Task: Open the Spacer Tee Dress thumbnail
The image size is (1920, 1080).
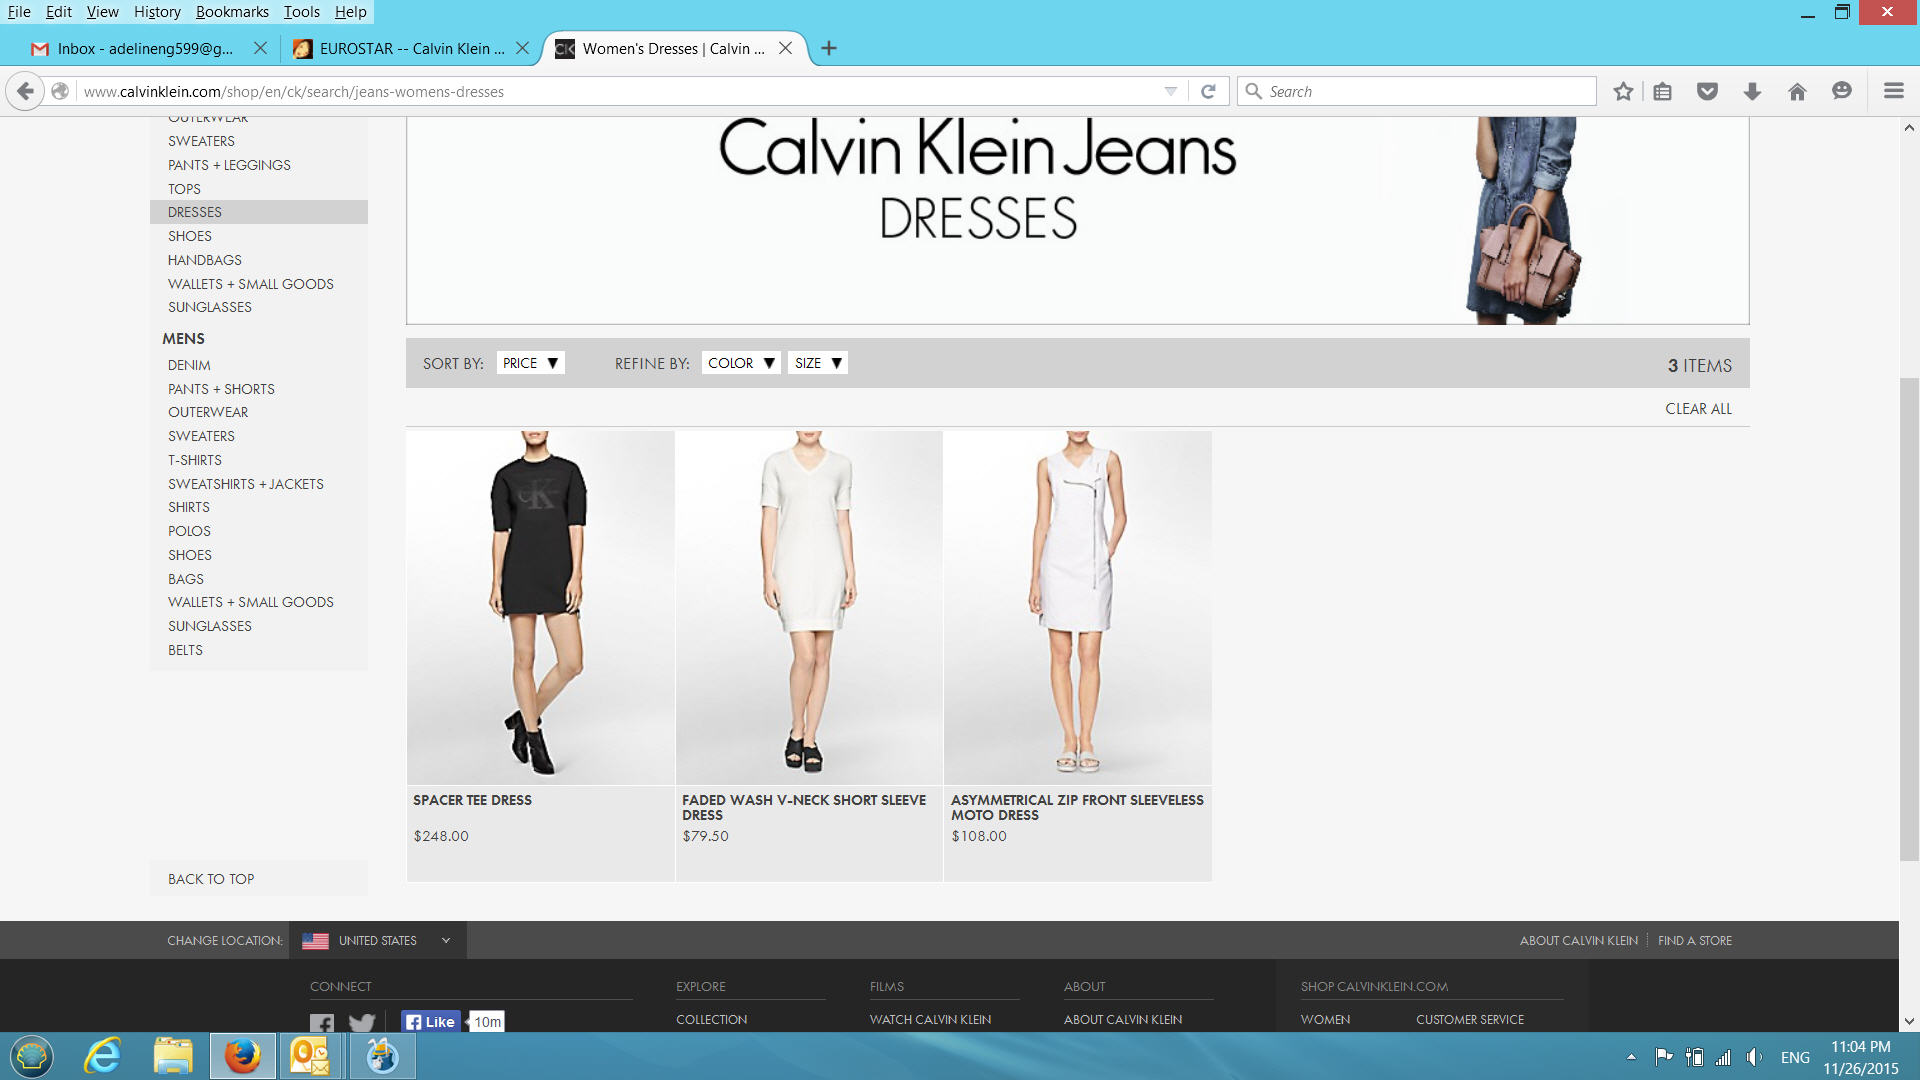Action: click(x=540, y=608)
